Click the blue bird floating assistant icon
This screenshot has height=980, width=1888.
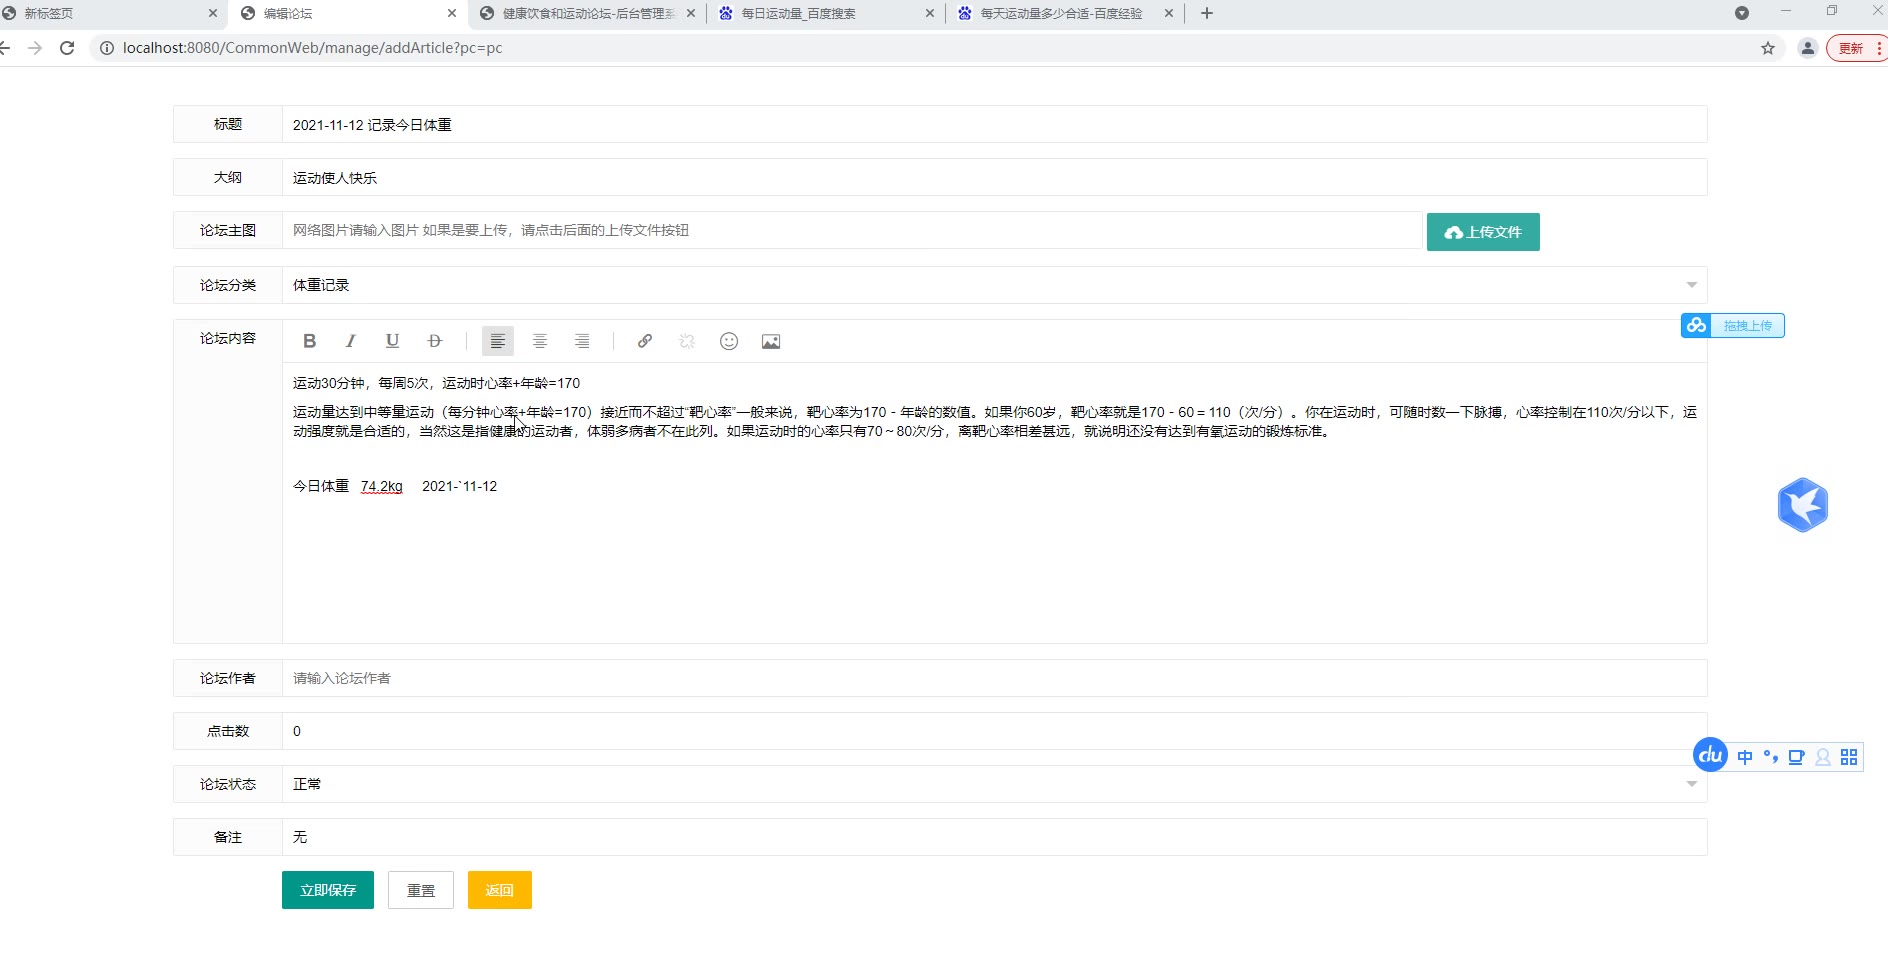pyautogui.click(x=1803, y=505)
